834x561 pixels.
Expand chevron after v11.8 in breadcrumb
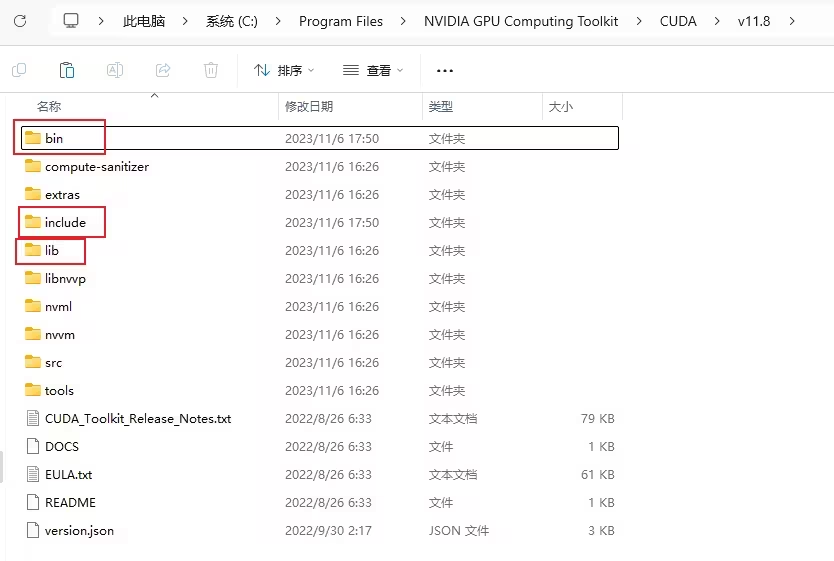click(792, 21)
